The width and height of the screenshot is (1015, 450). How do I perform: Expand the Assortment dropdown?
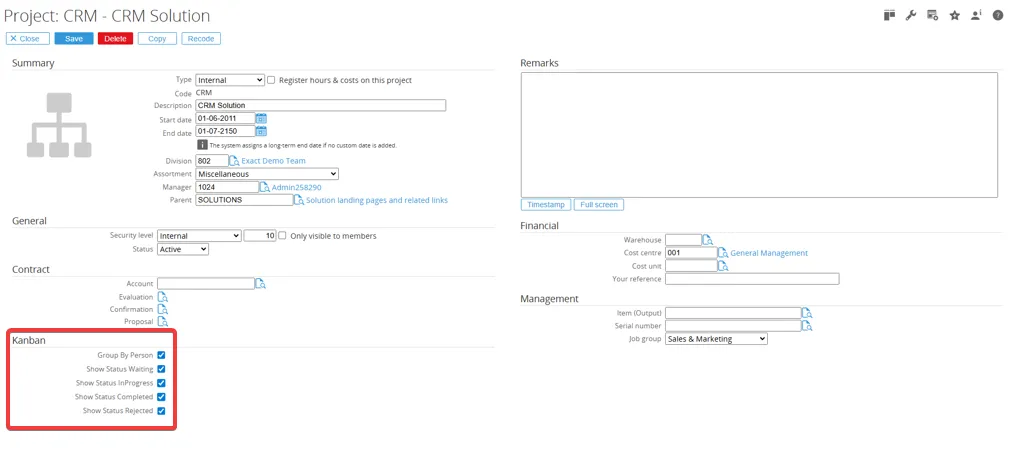[x=266, y=174]
